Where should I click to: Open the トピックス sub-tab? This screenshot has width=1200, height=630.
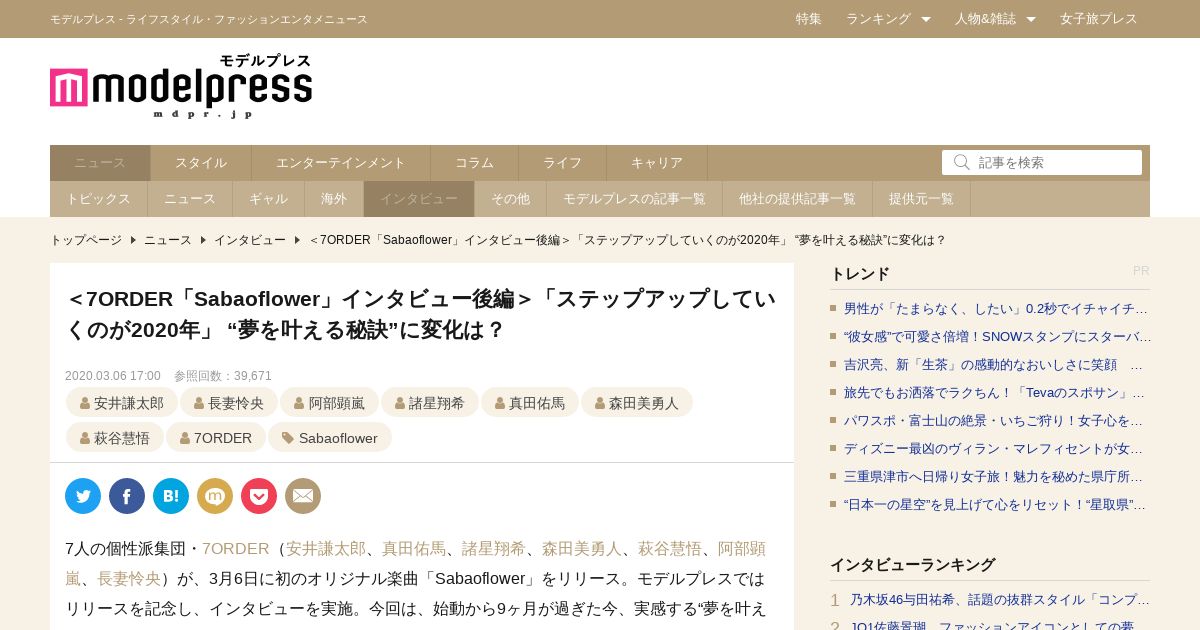click(x=98, y=199)
